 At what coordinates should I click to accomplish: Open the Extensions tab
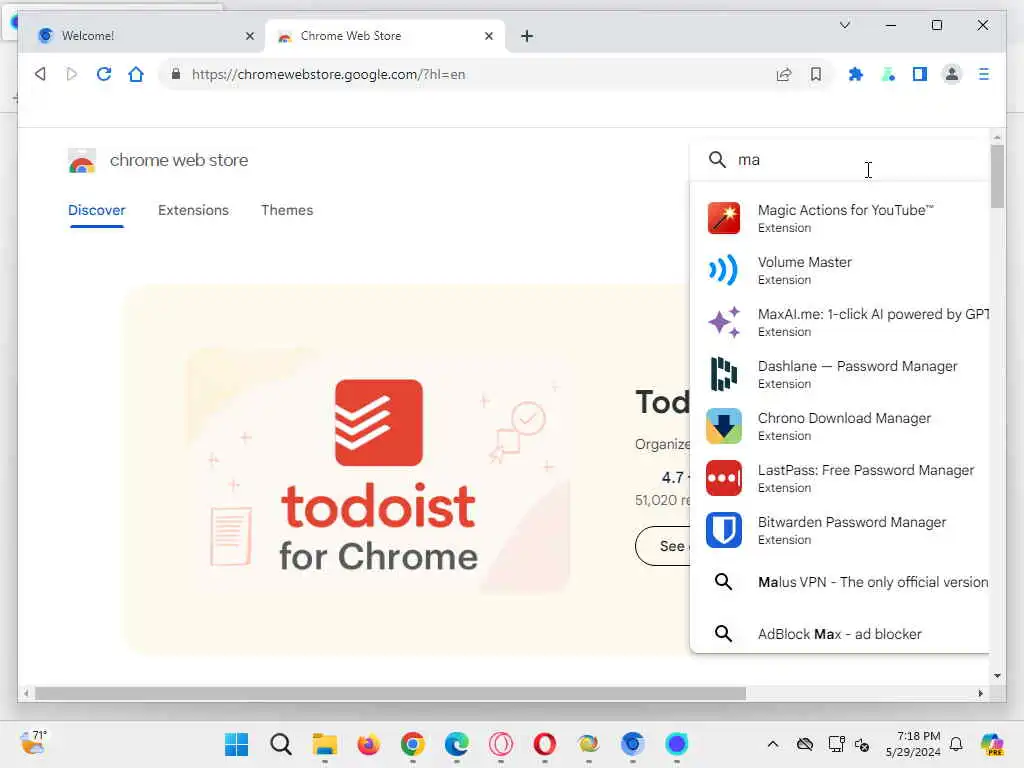(x=193, y=210)
